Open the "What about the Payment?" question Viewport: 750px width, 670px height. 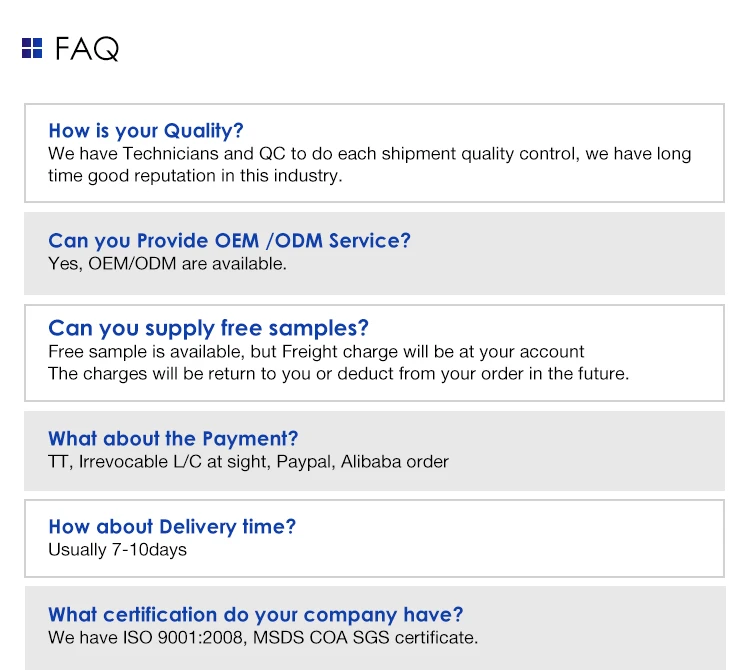(x=173, y=438)
